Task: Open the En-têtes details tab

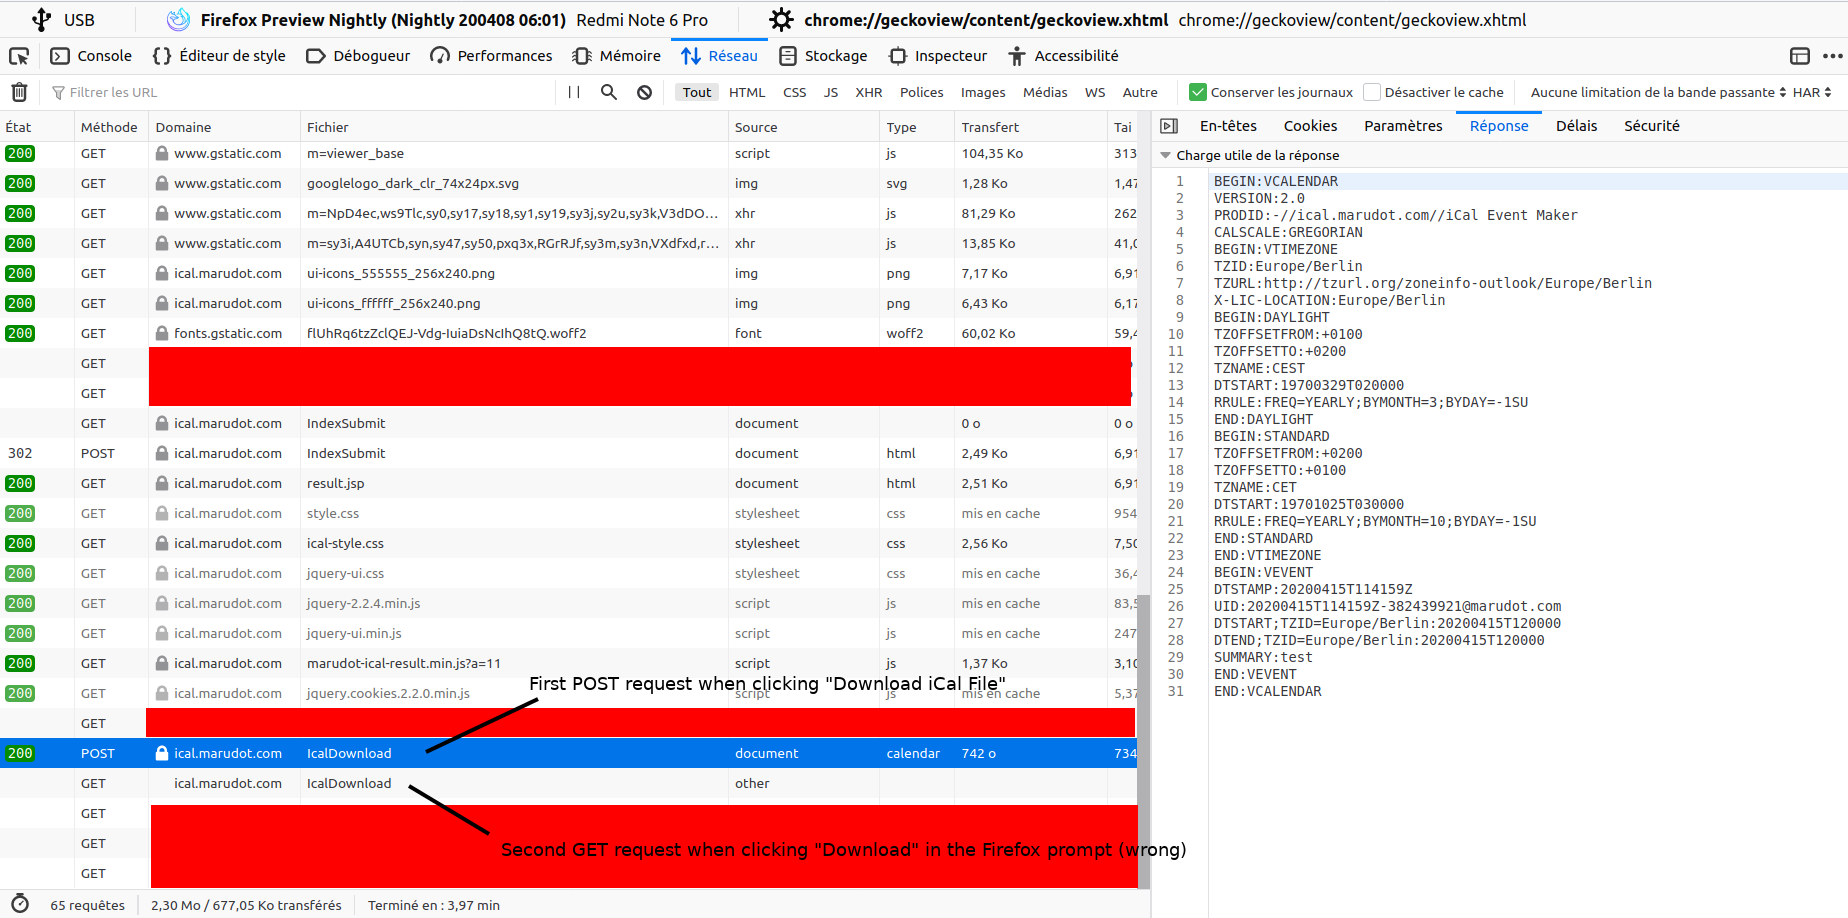Action: (1228, 126)
